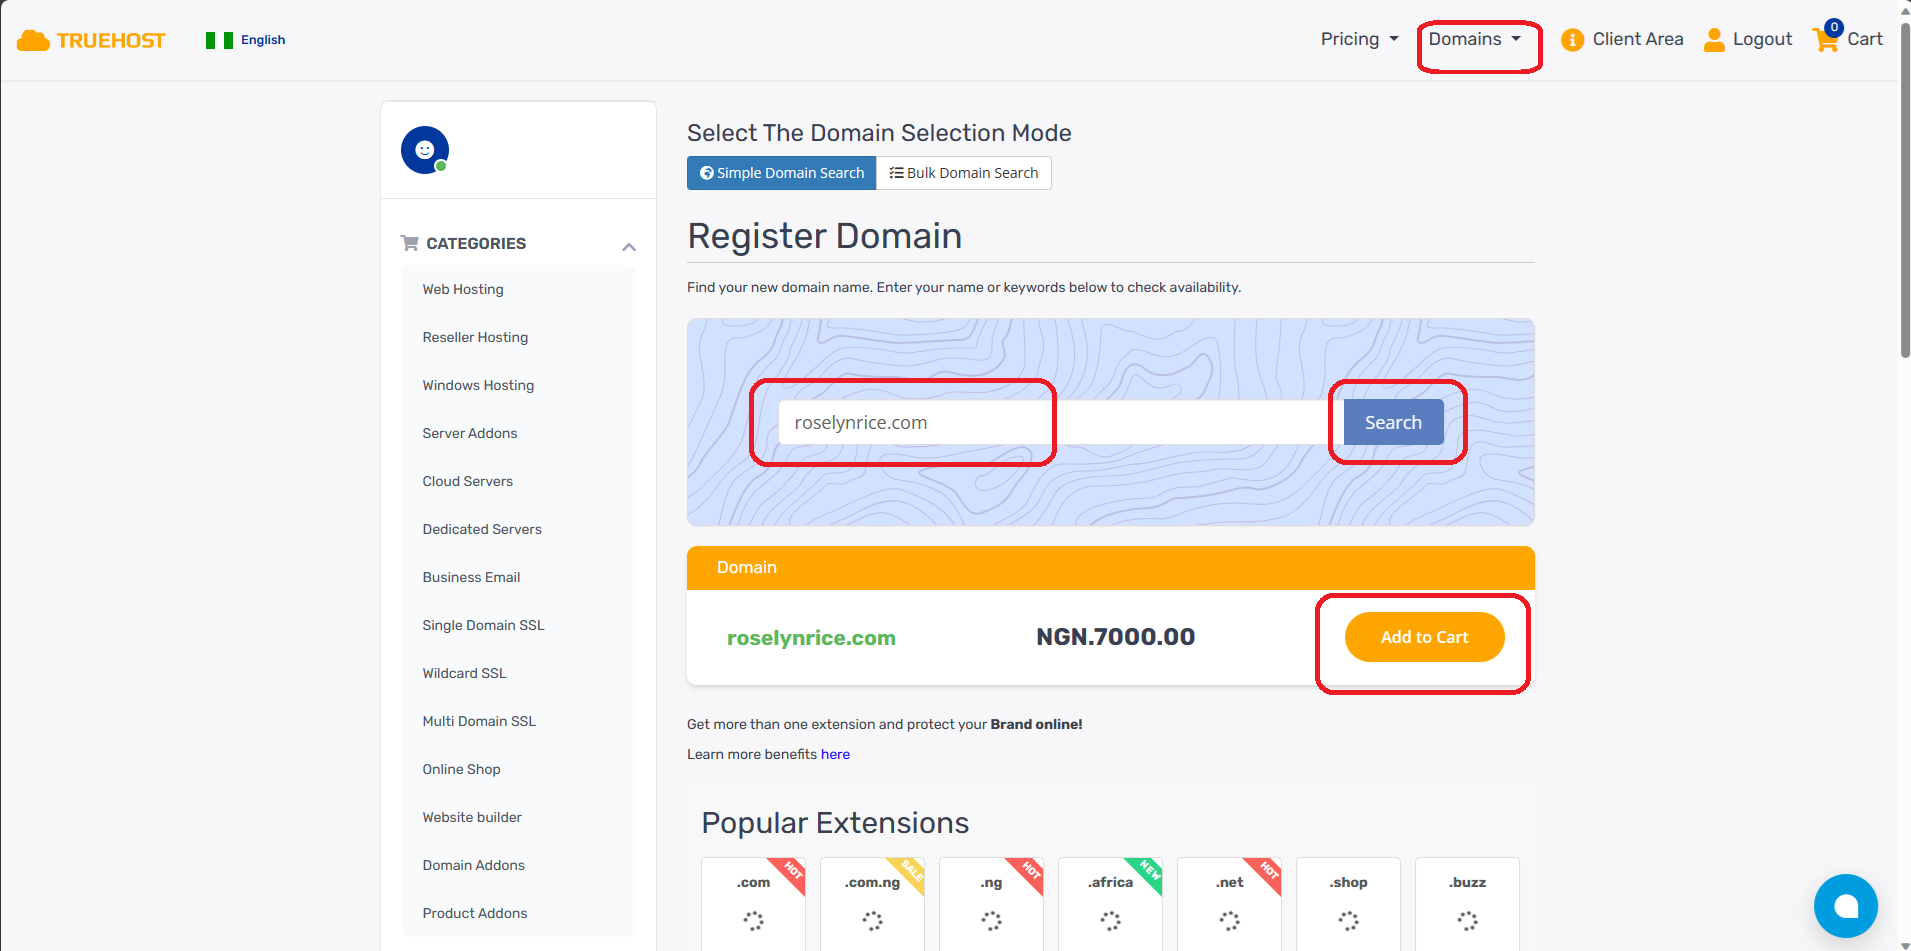Viewport: 1911px width, 951px height.
Task: Add roselynrice.com to cart
Action: click(x=1424, y=637)
